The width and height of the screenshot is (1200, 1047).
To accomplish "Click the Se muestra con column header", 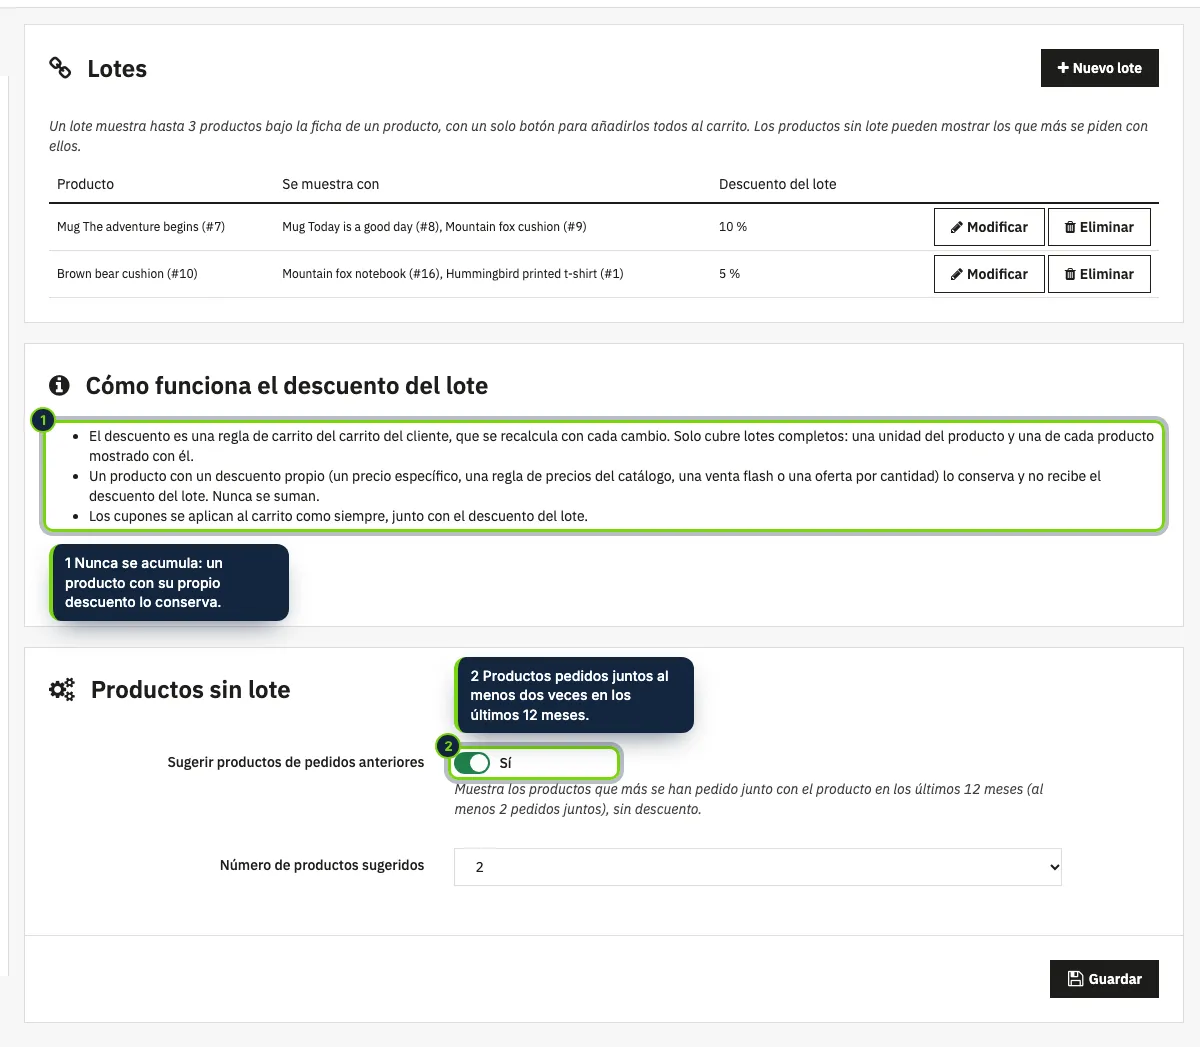I will coord(331,184).
